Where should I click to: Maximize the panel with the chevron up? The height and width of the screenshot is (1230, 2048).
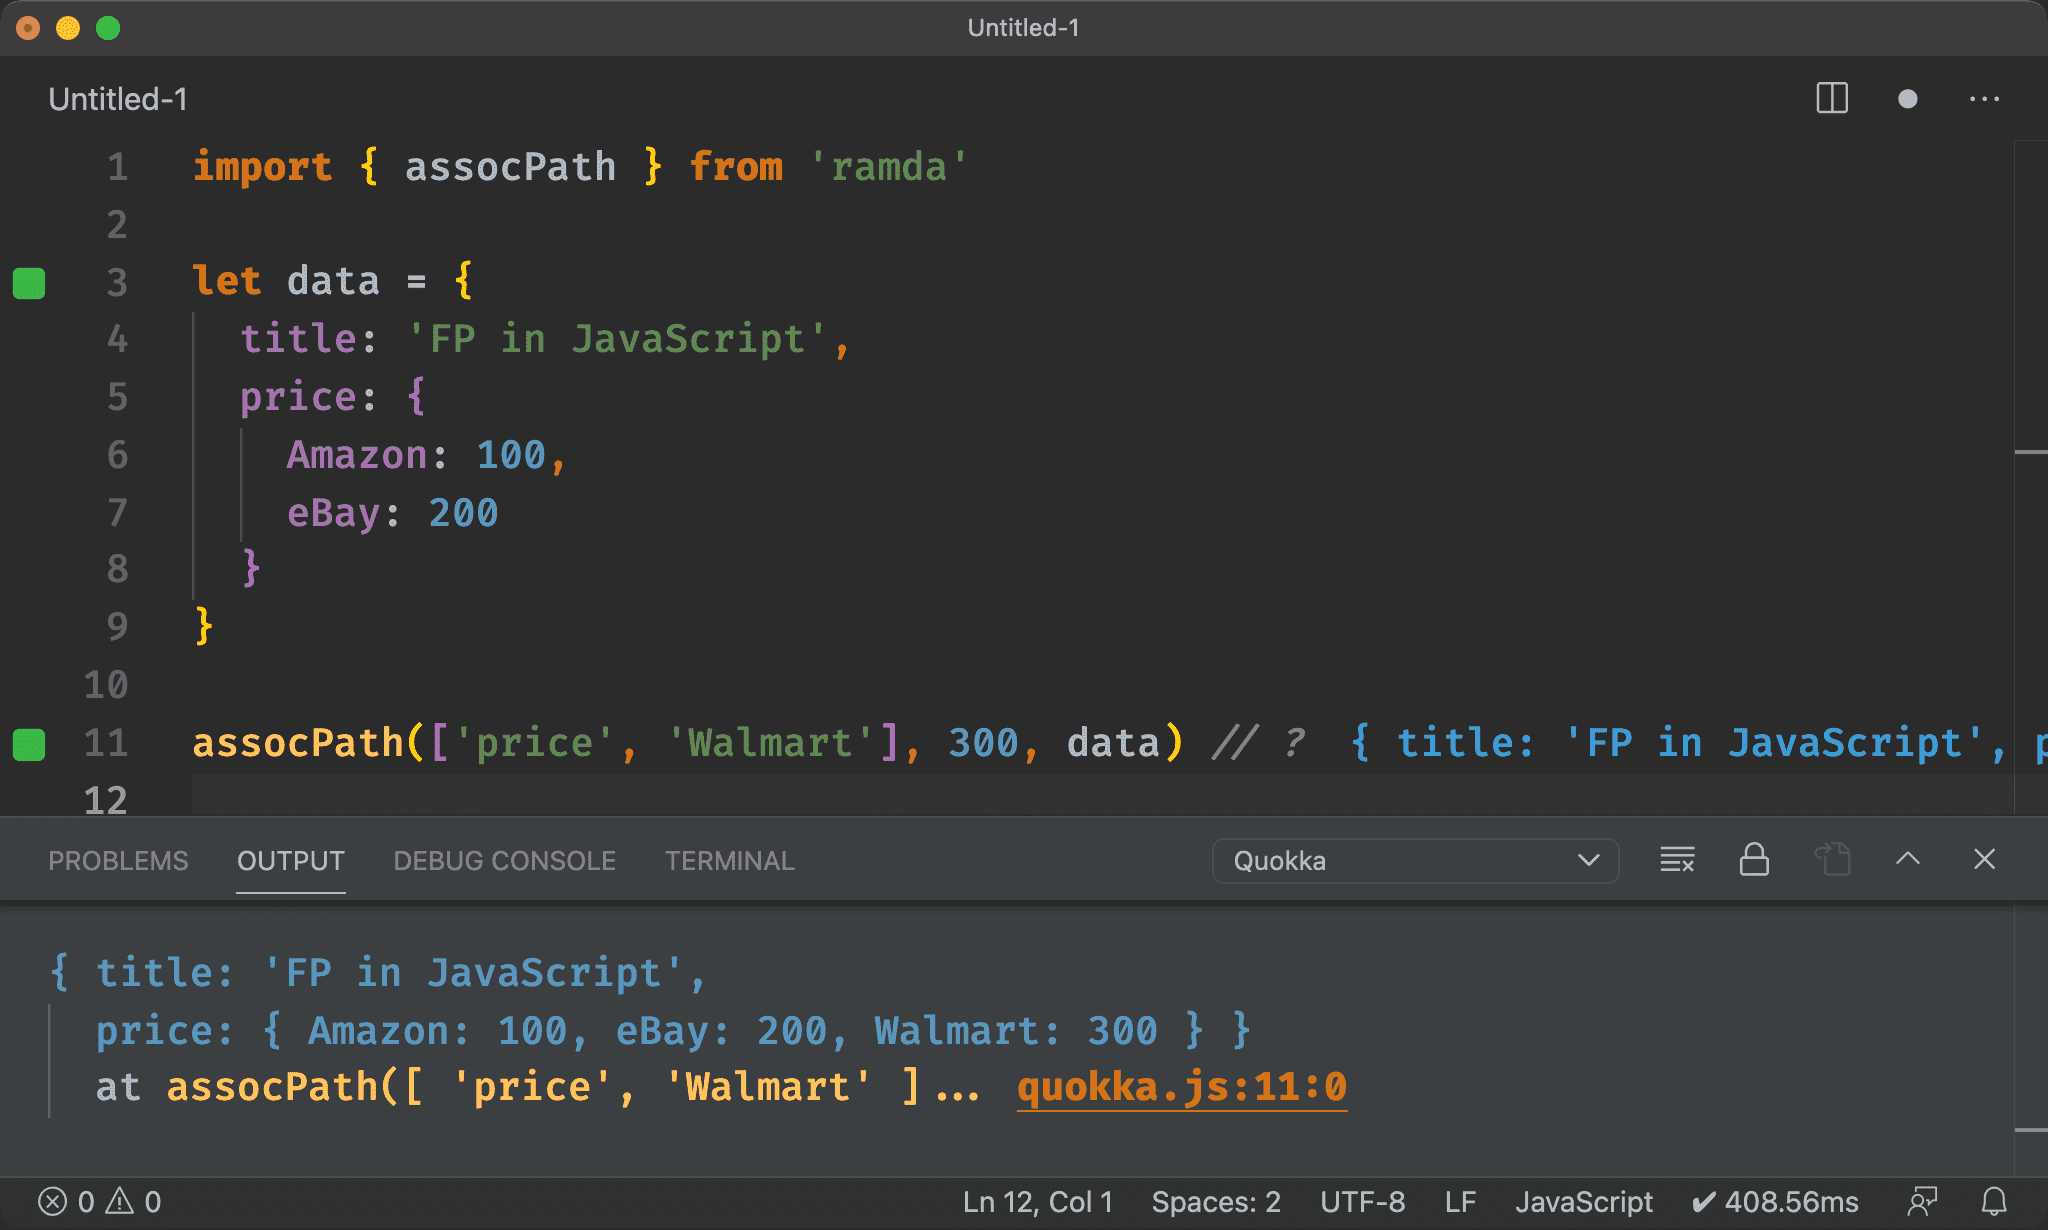1908,859
